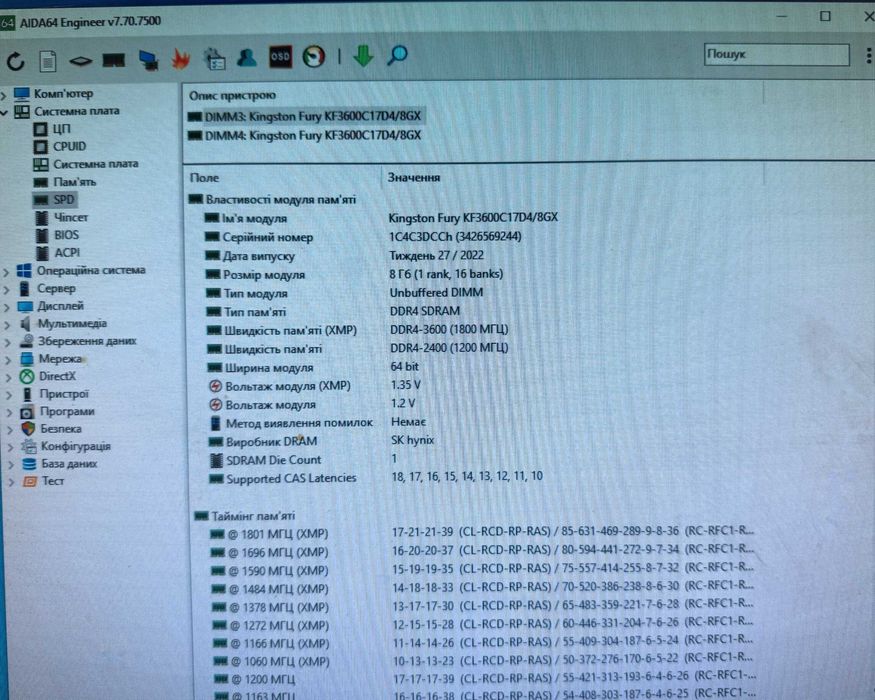Select Пам'ять in the tree
The image size is (875, 700).
click(x=65, y=182)
